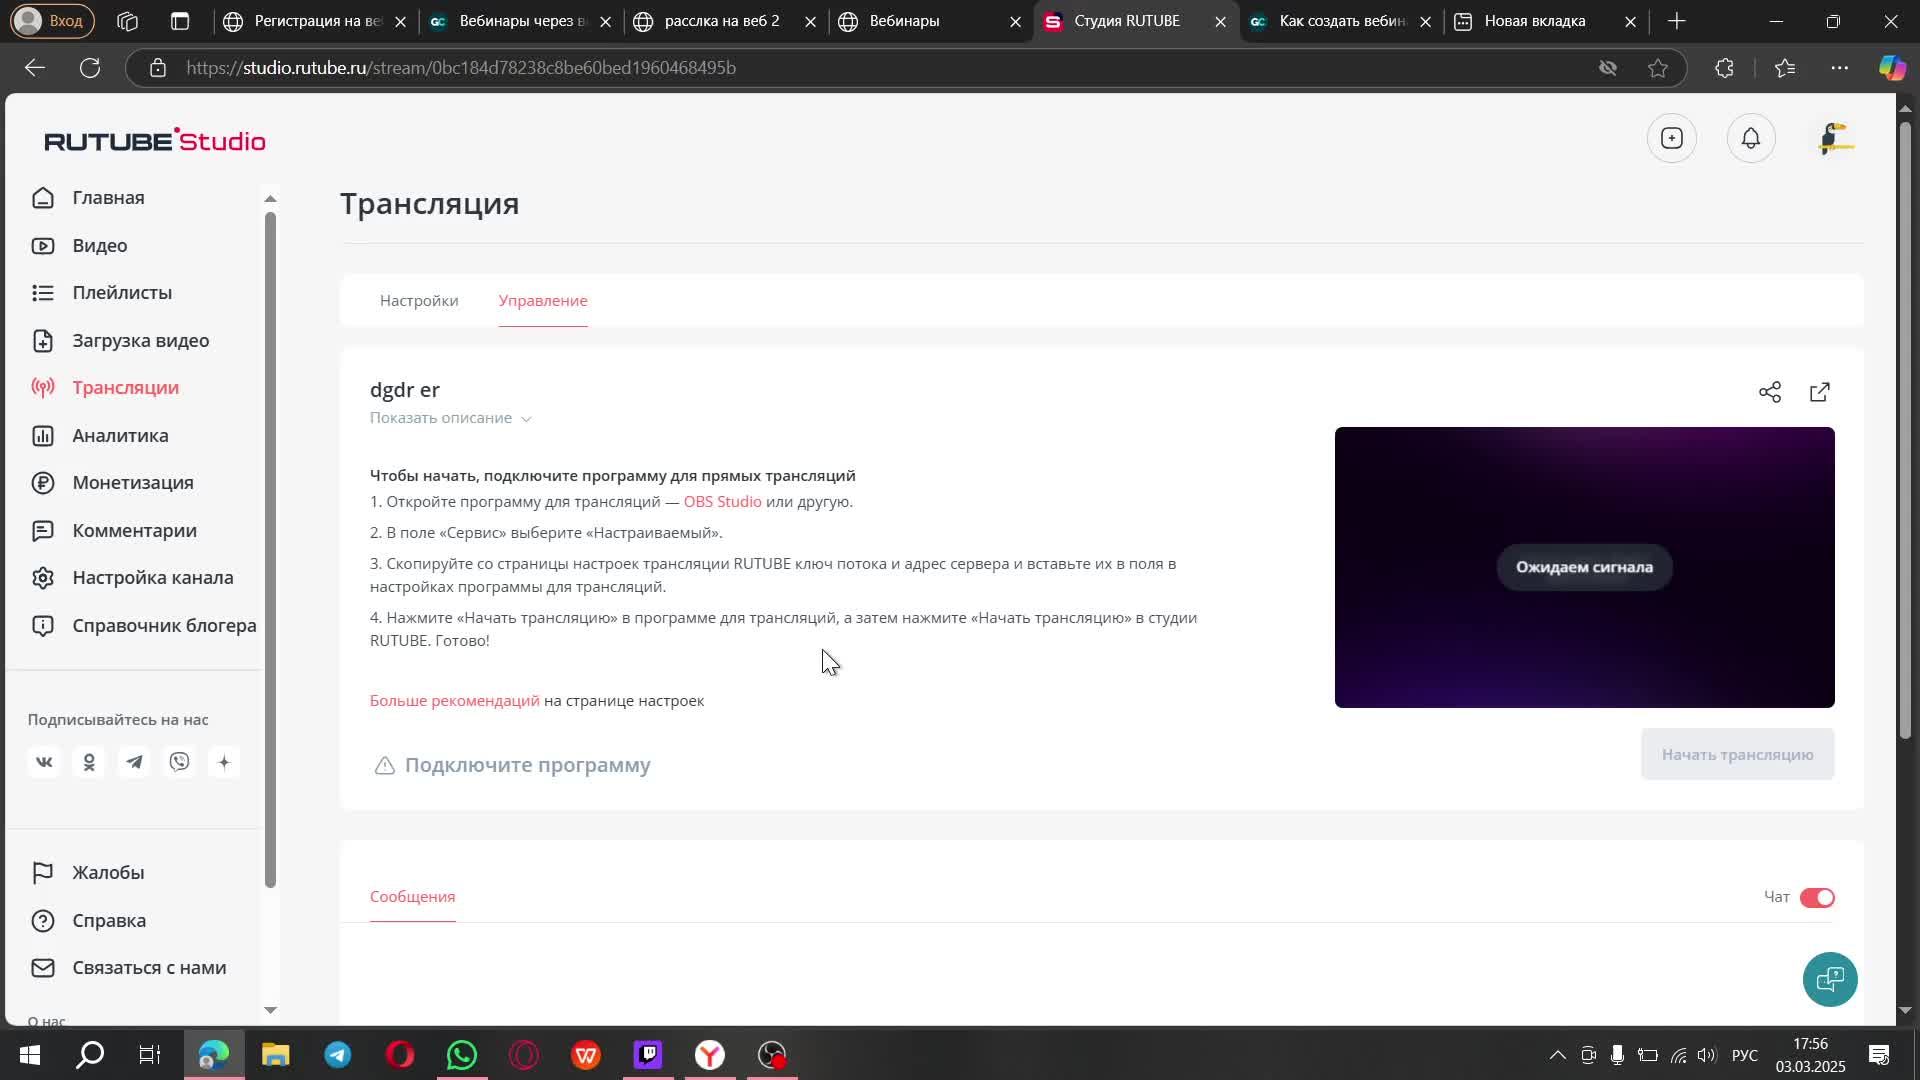The width and height of the screenshot is (1920, 1080).
Task: Click the stream preview player
Action: [x=1584, y=567]
